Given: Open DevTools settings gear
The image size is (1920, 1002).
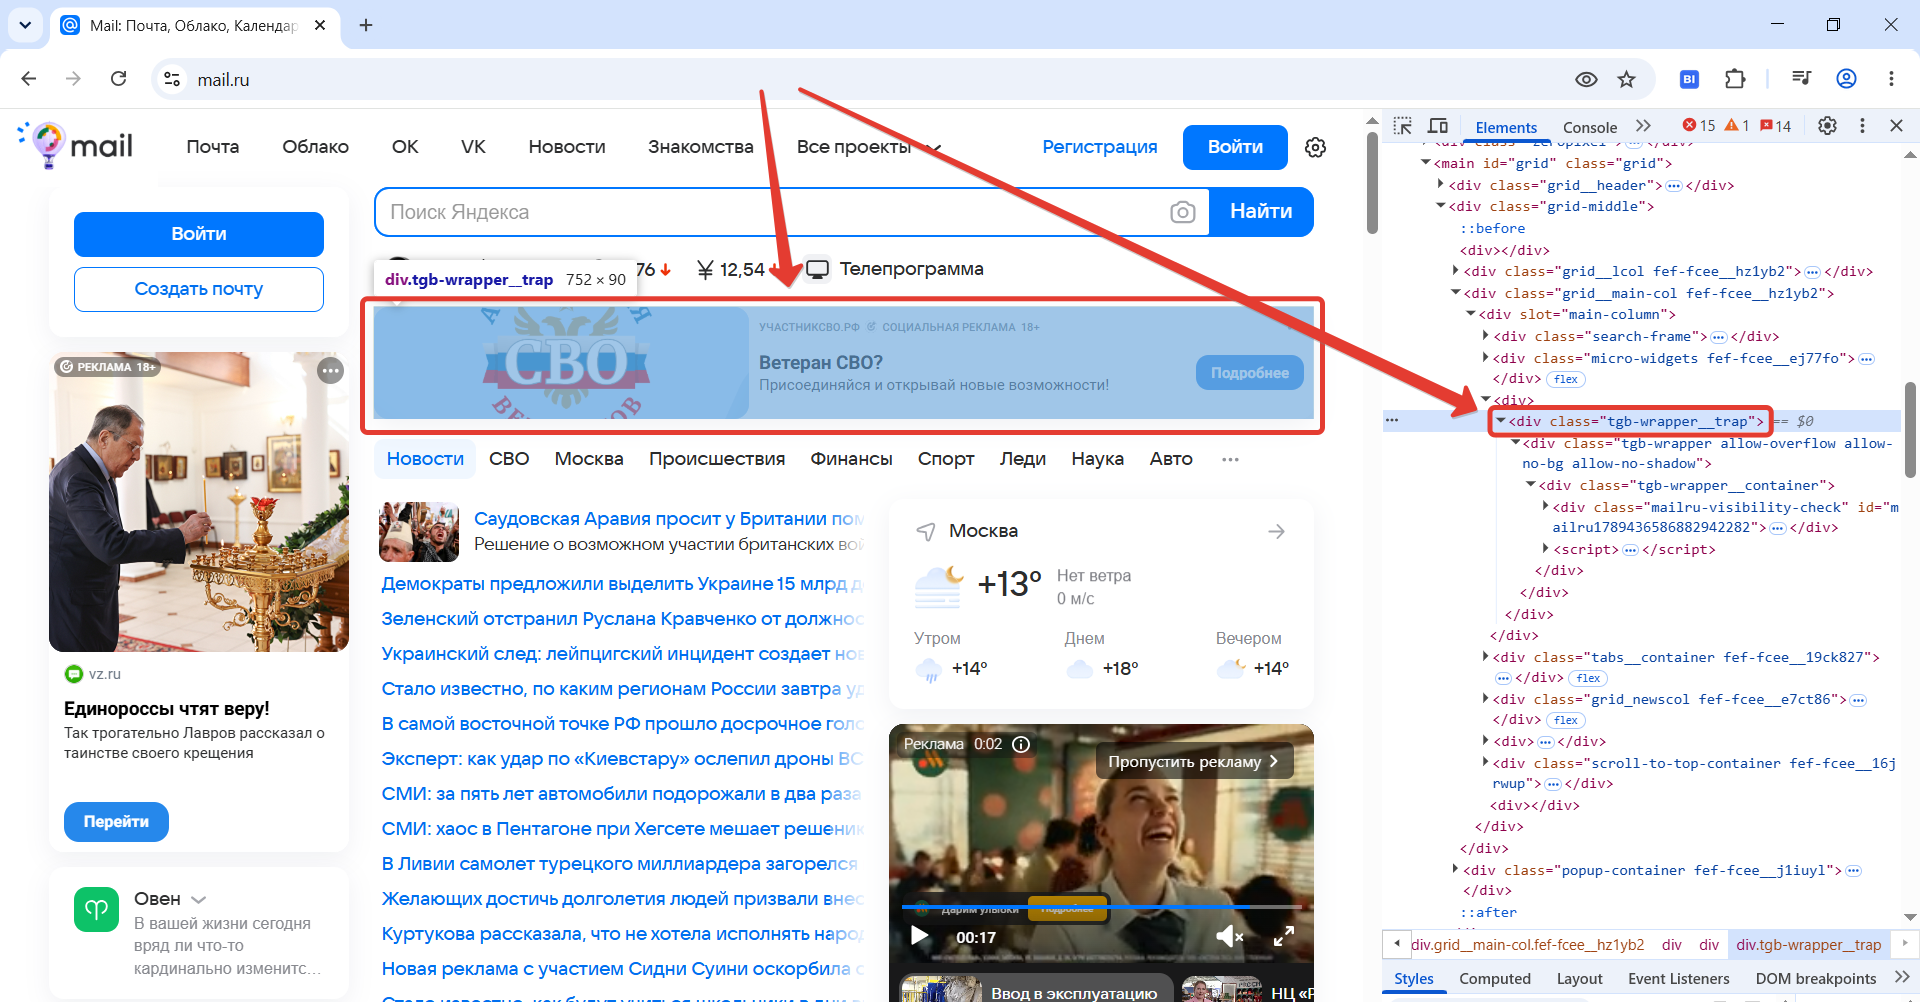Looking at the screenshot, I should [1827, 126].
